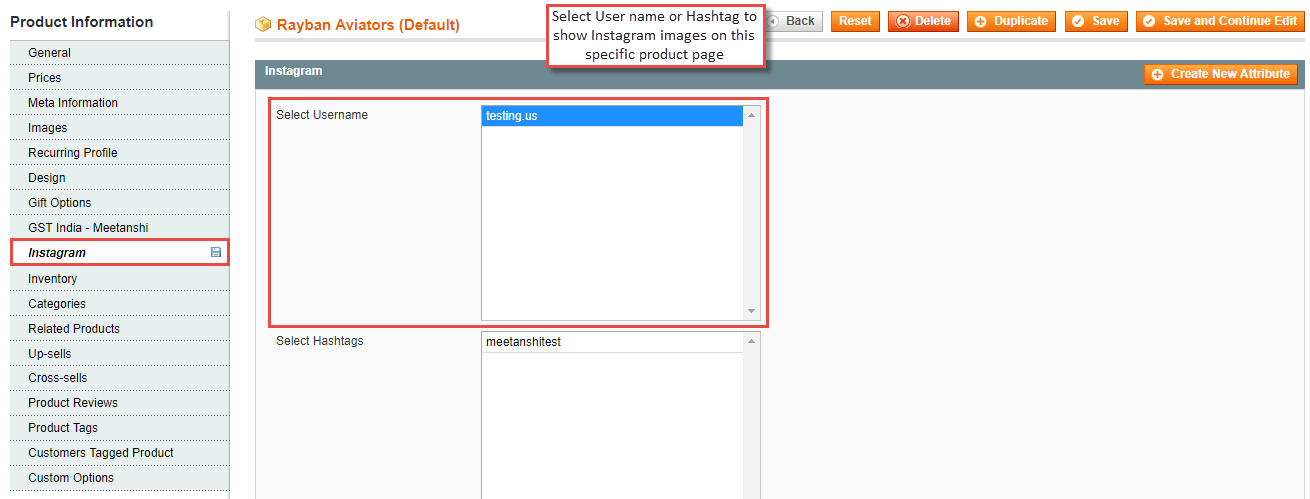
Task: Click the Select Hashtags label
Action: coord(320,341)
